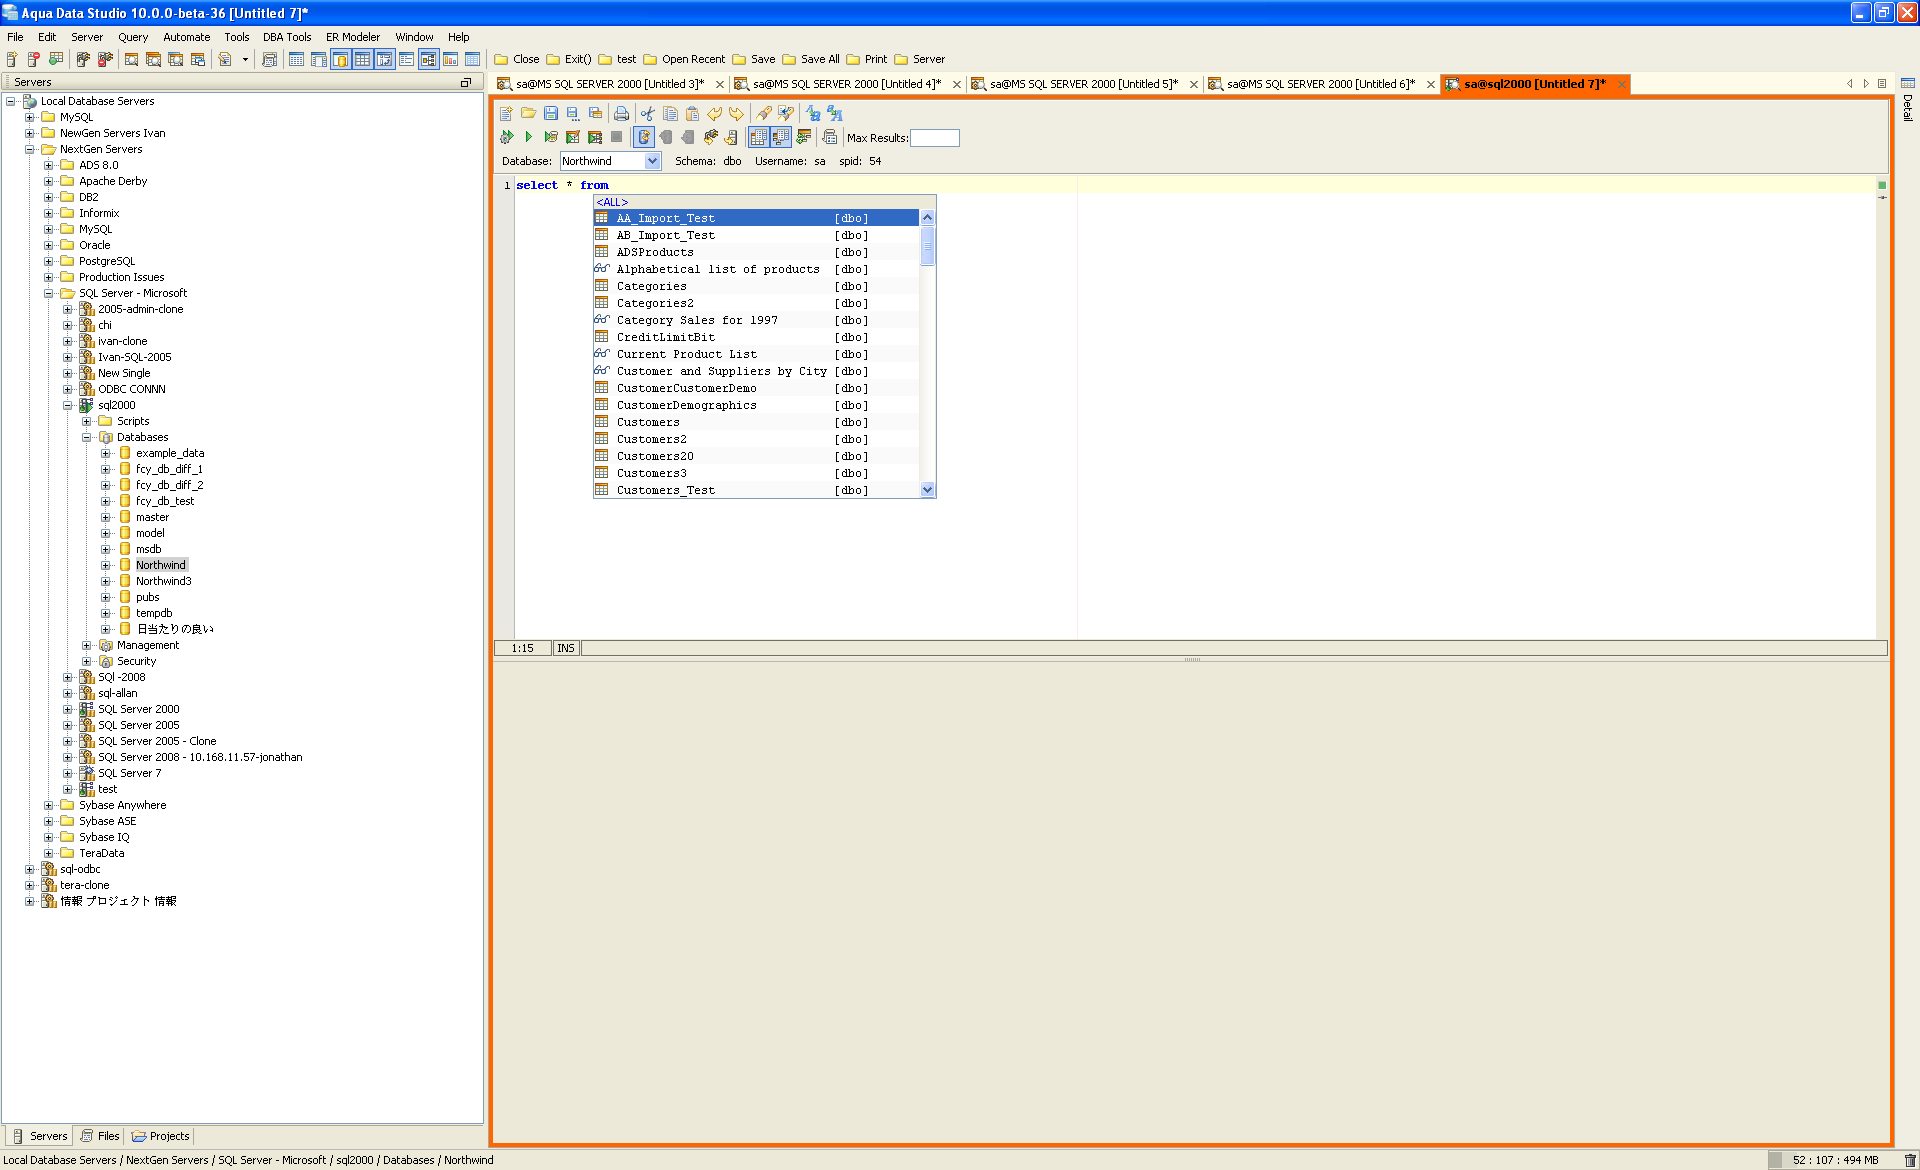Click the New script icon in editor toolbar
1920x1170 pixels.
(x=506, y=114)
